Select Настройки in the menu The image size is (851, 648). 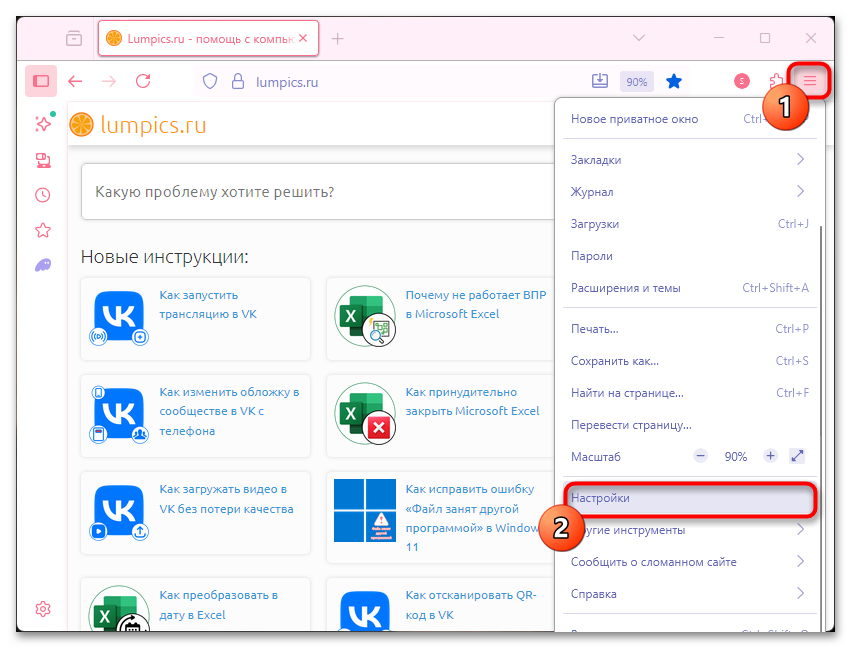pos(600,498)
